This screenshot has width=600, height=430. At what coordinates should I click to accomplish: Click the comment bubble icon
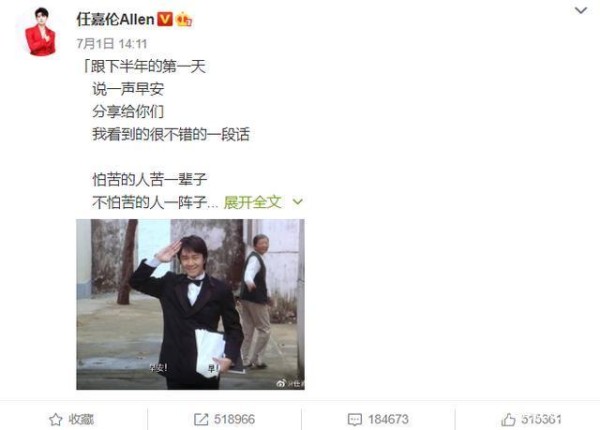coord(355,420)
